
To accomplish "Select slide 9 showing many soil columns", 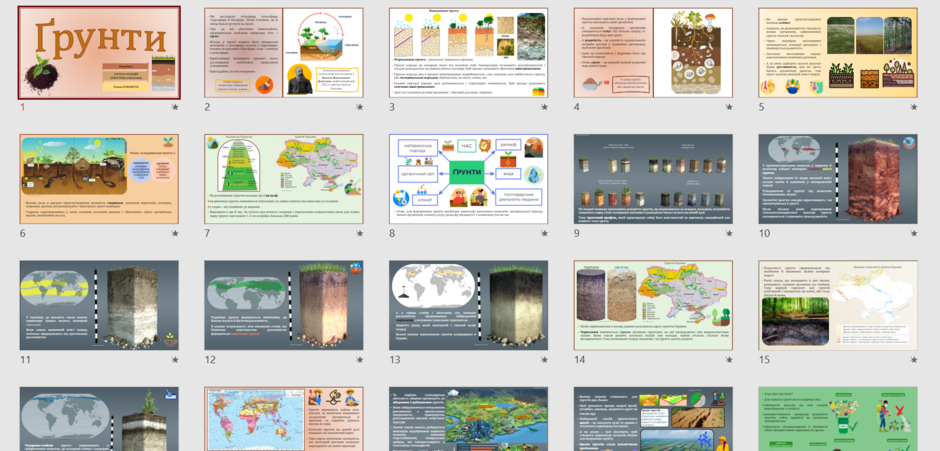I will click(653, 179).
